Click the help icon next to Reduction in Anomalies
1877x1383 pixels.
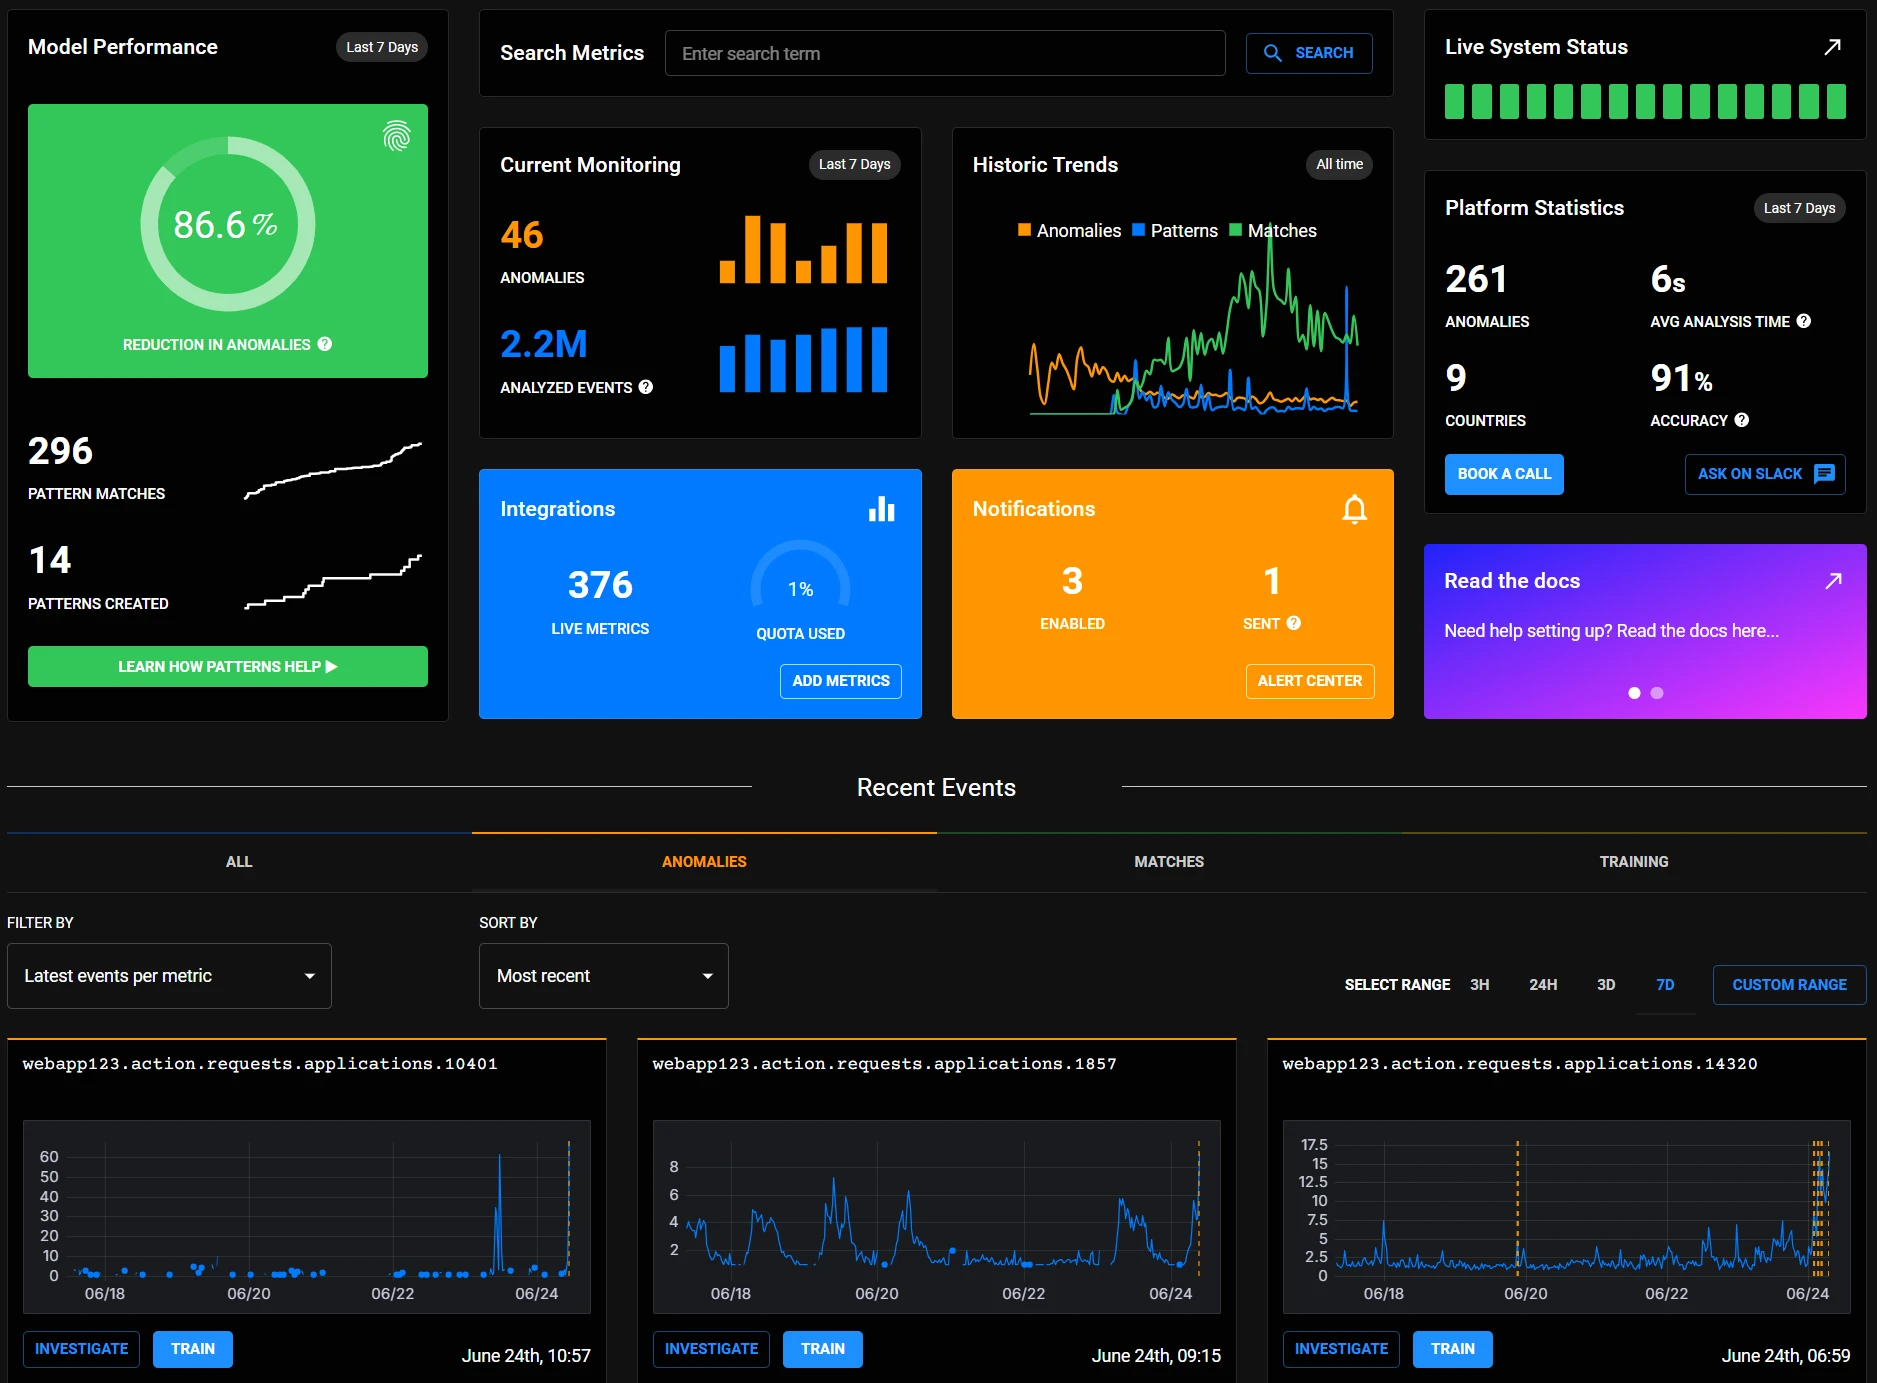(322, 344)
